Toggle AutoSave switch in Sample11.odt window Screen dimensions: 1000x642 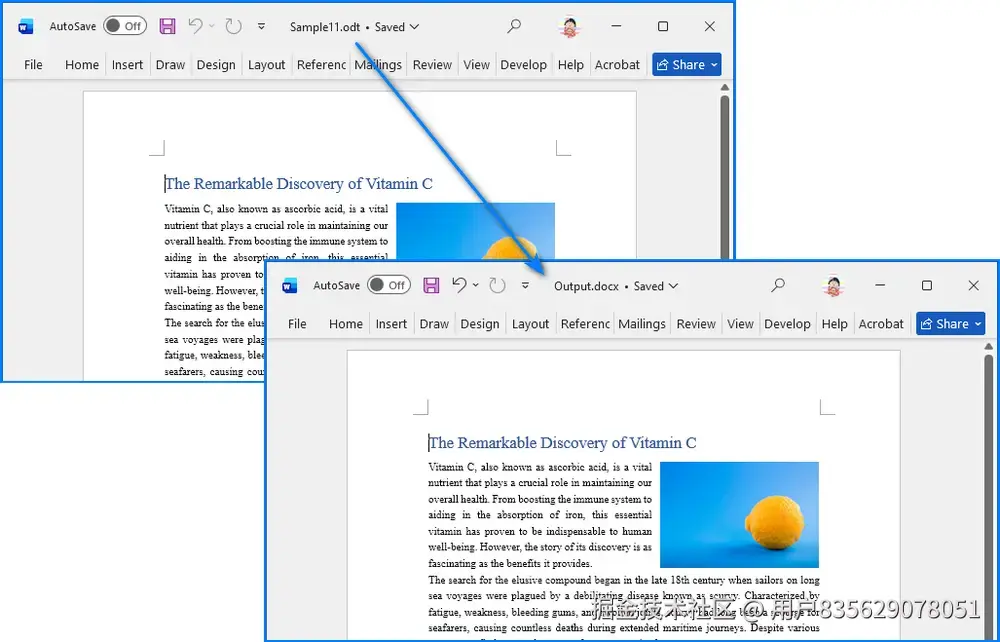point(125,26)
